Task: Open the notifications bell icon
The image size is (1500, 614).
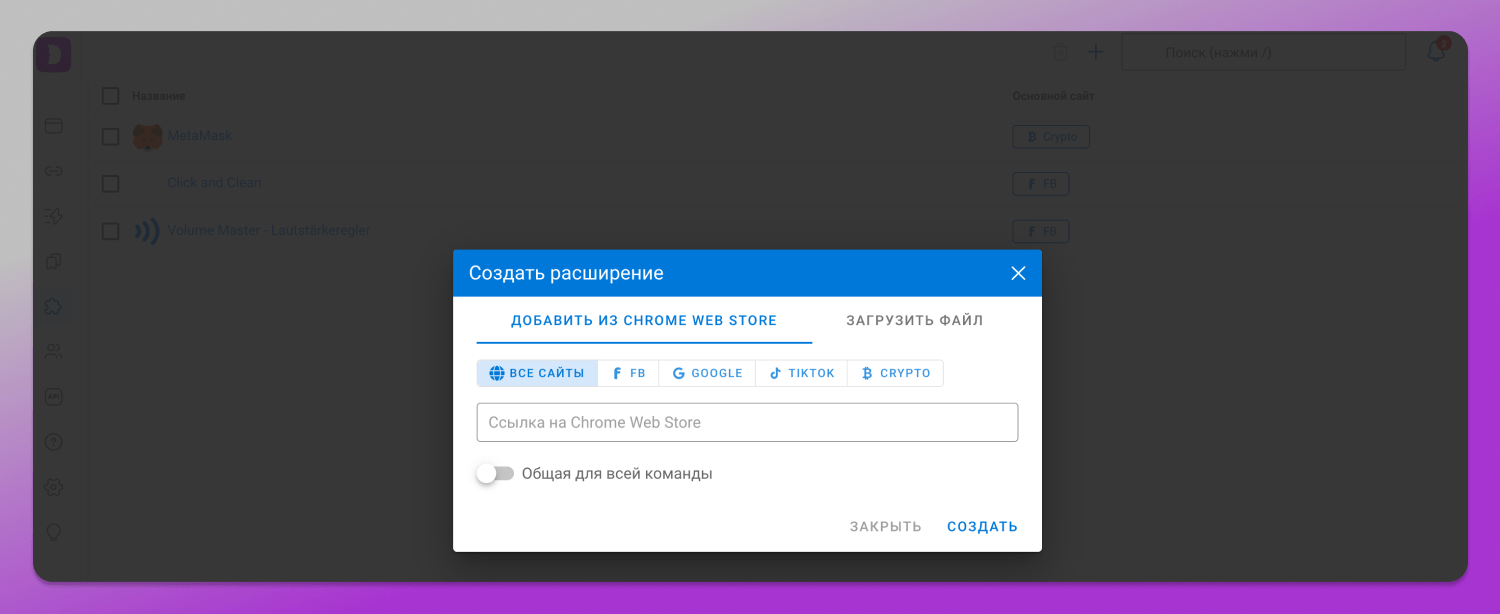Action: (1437, 52)
